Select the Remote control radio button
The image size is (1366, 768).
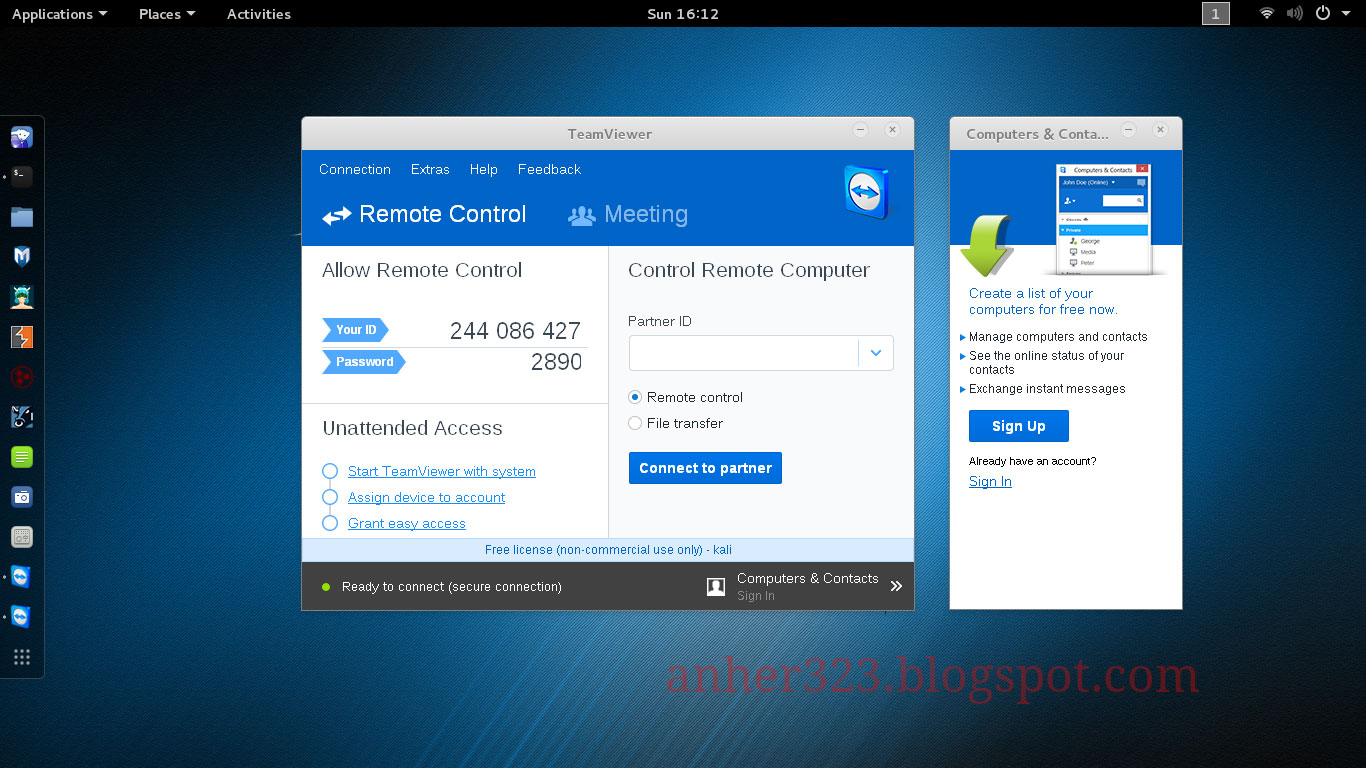635,397
